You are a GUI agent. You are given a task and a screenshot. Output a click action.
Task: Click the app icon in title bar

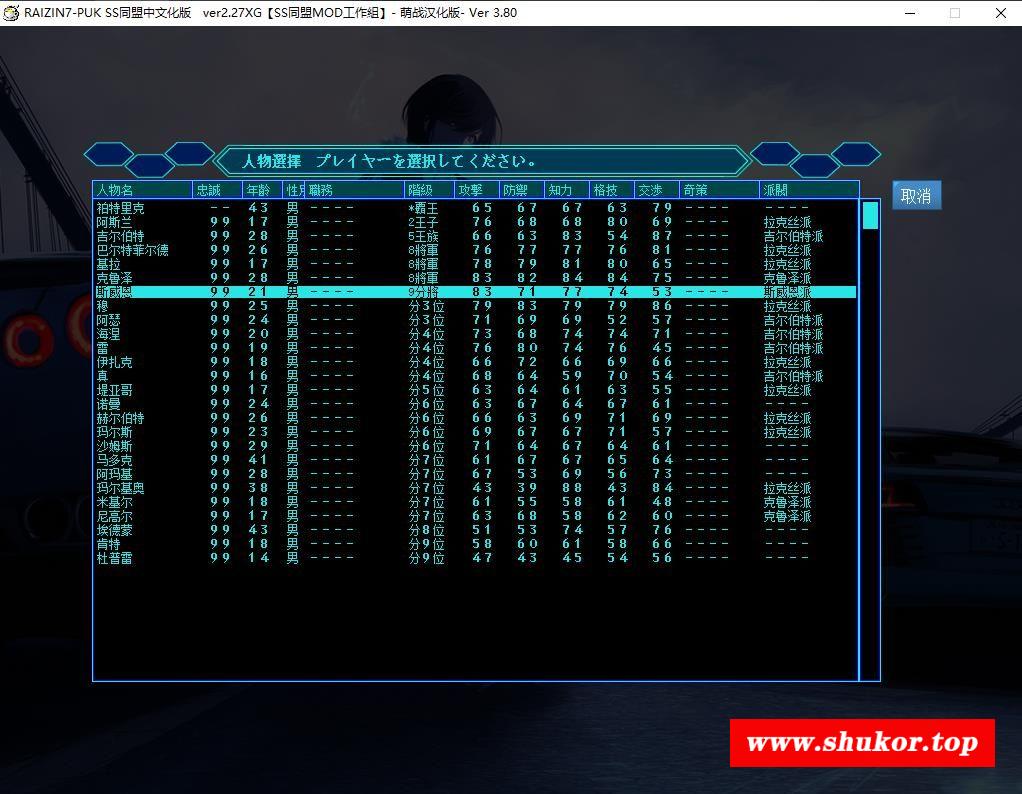[x=11, y=13]
